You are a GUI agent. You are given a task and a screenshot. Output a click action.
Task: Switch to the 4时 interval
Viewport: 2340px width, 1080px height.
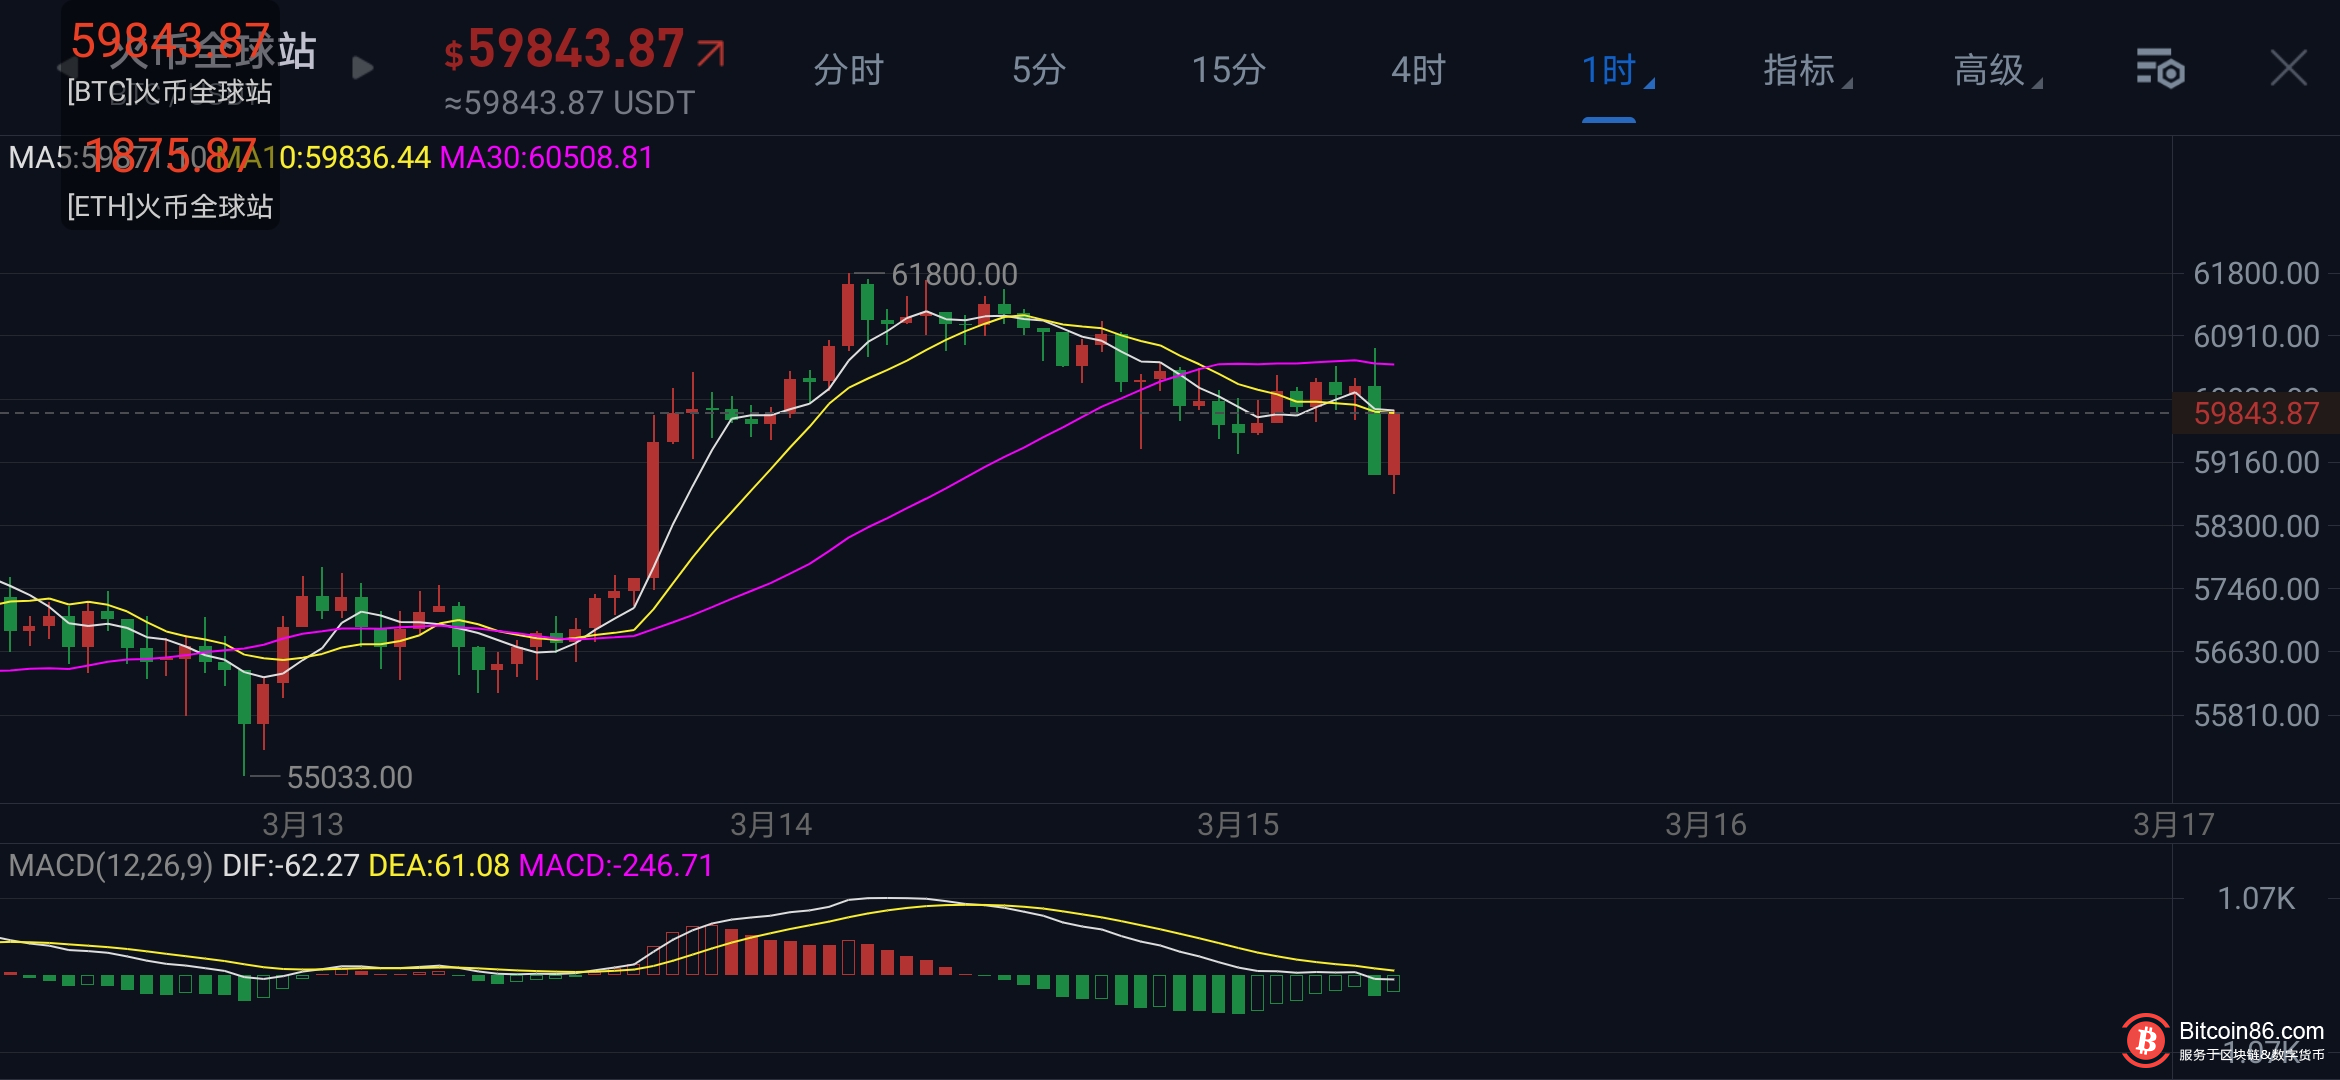pos(1419,71)
